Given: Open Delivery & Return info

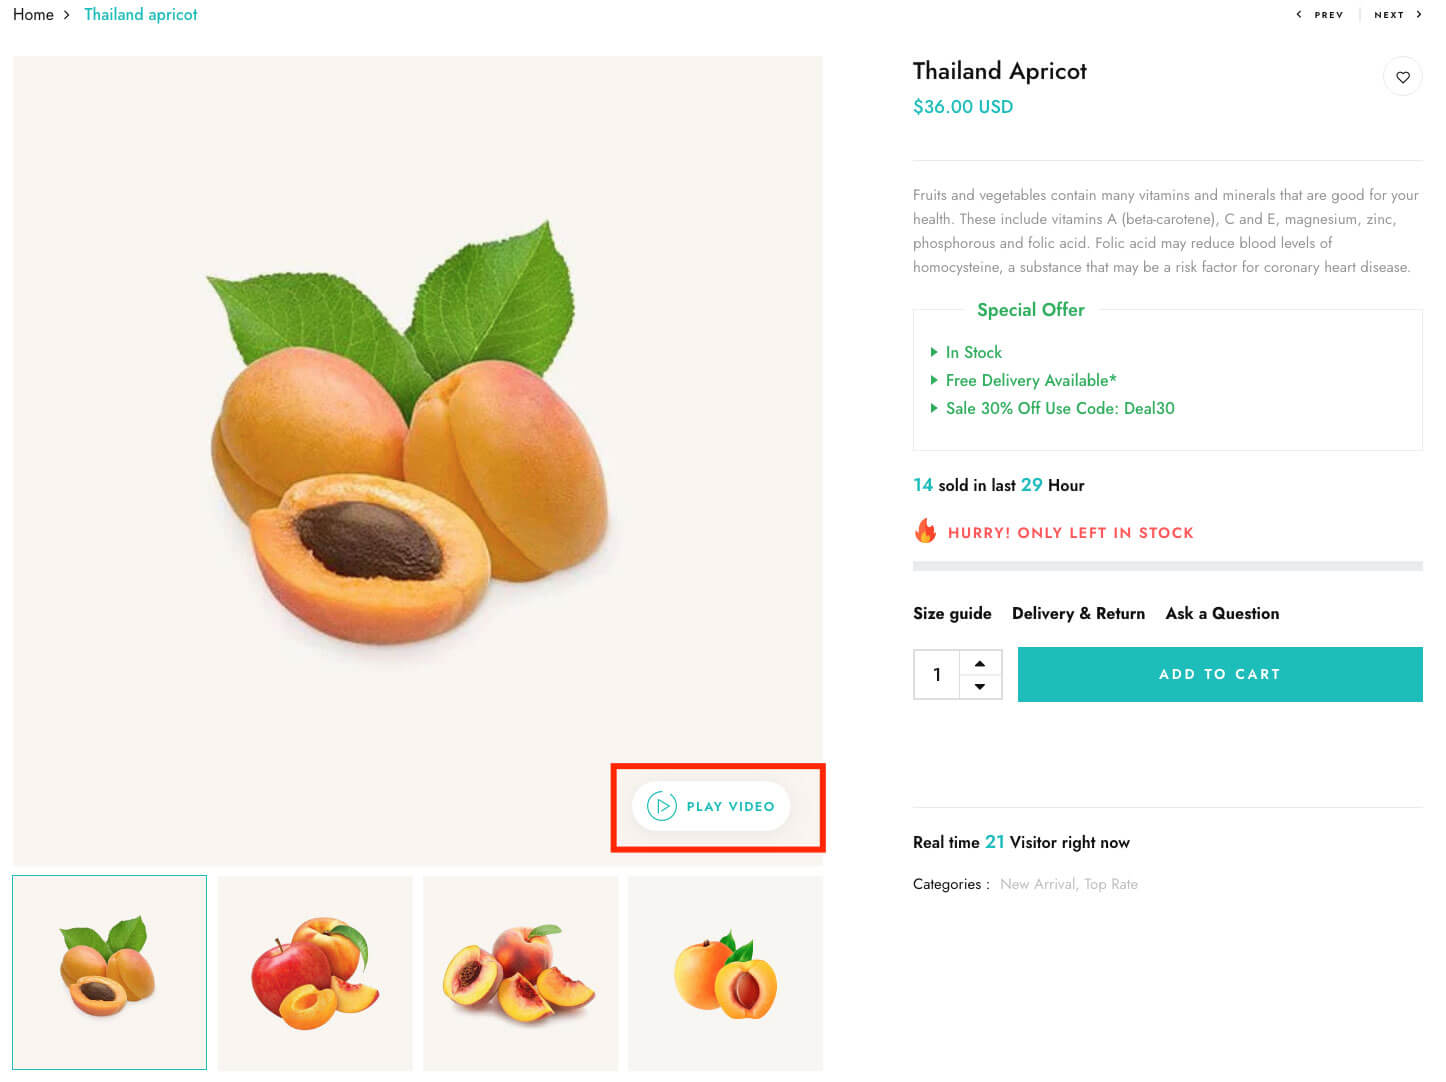Looking at the screenshot, I should coord(1078,613).
